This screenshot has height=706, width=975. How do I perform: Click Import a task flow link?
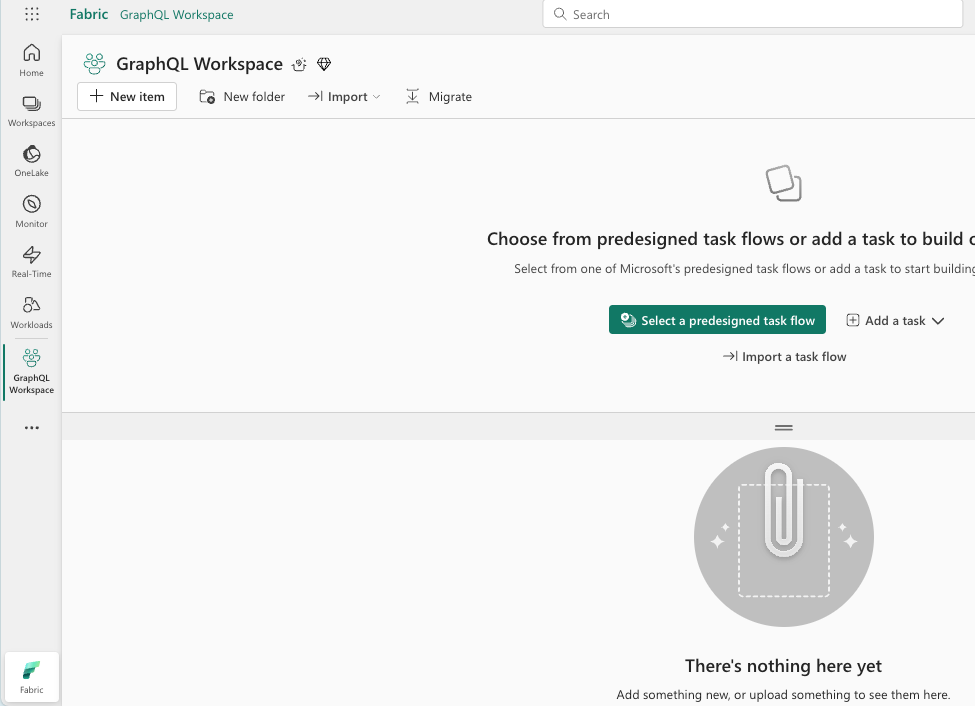[x=784, y=356]
